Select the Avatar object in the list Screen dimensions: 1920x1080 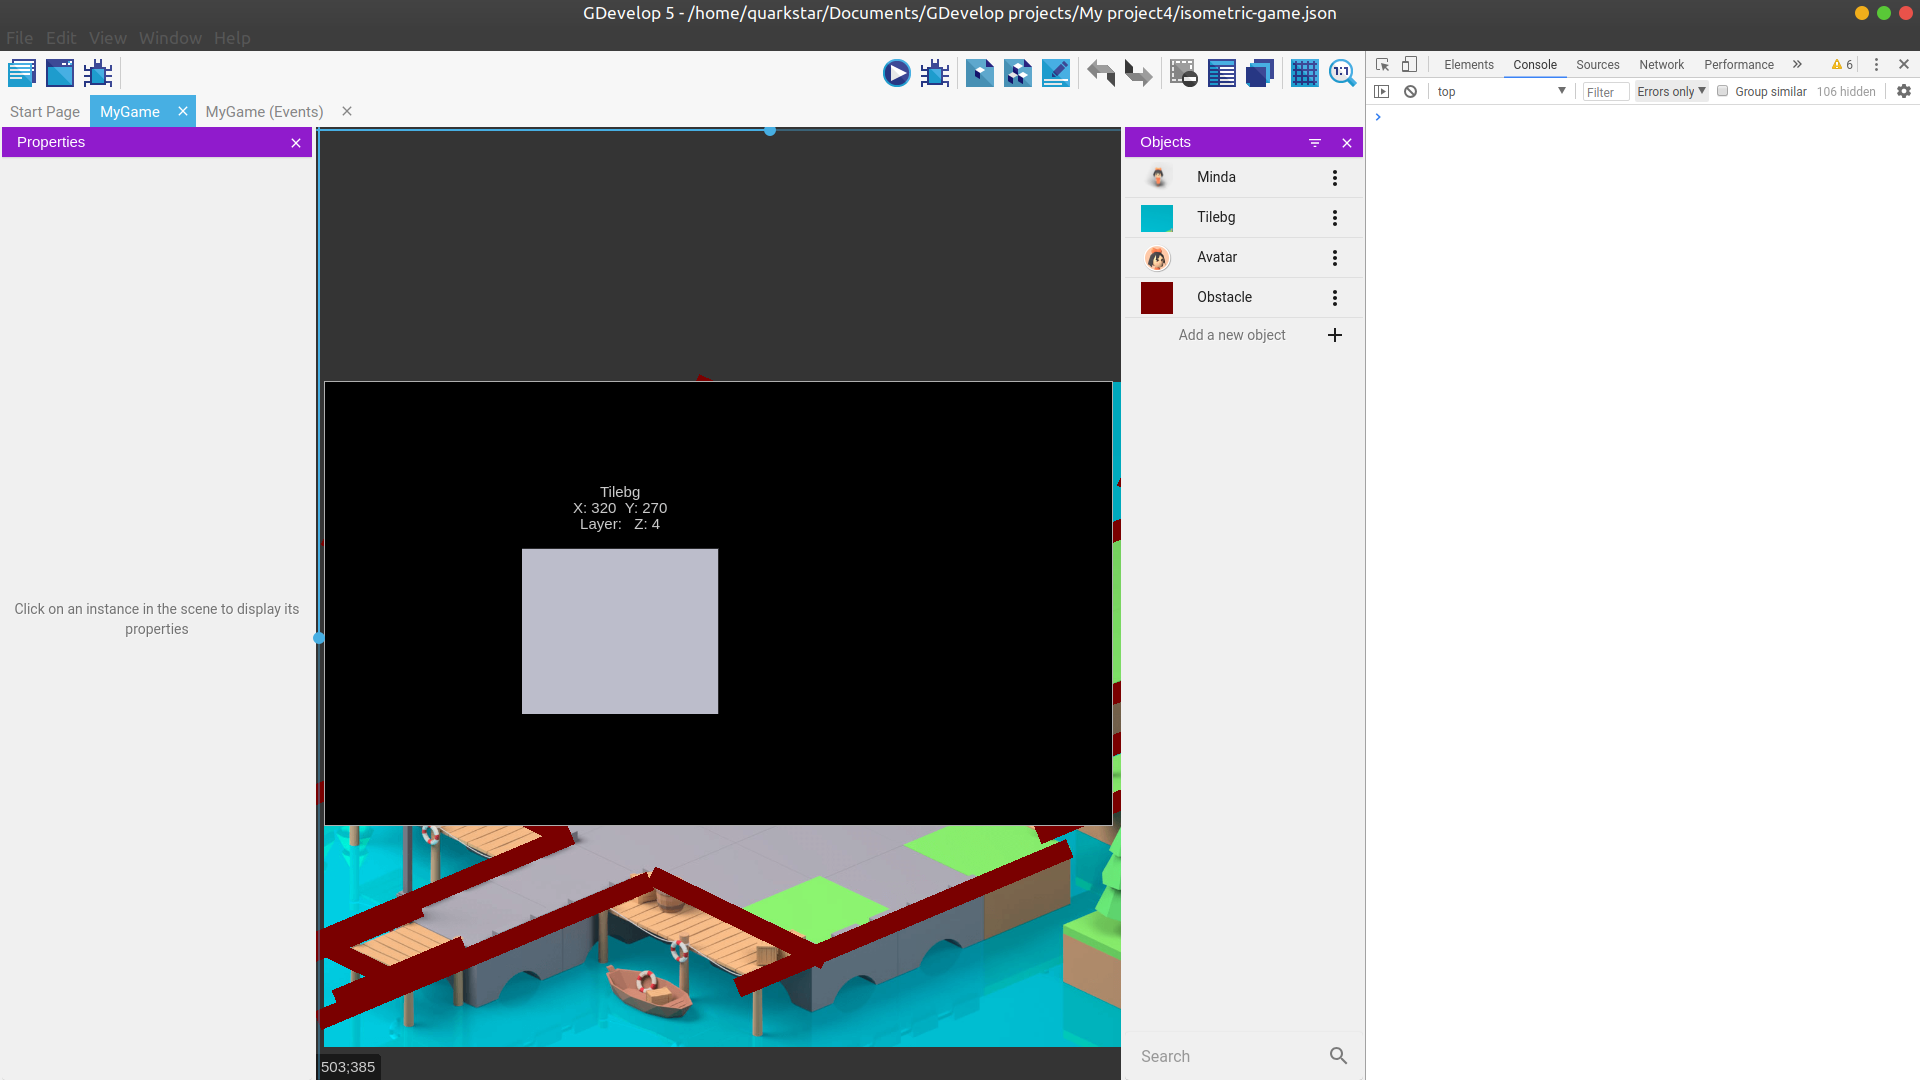tap(1244, 257)
